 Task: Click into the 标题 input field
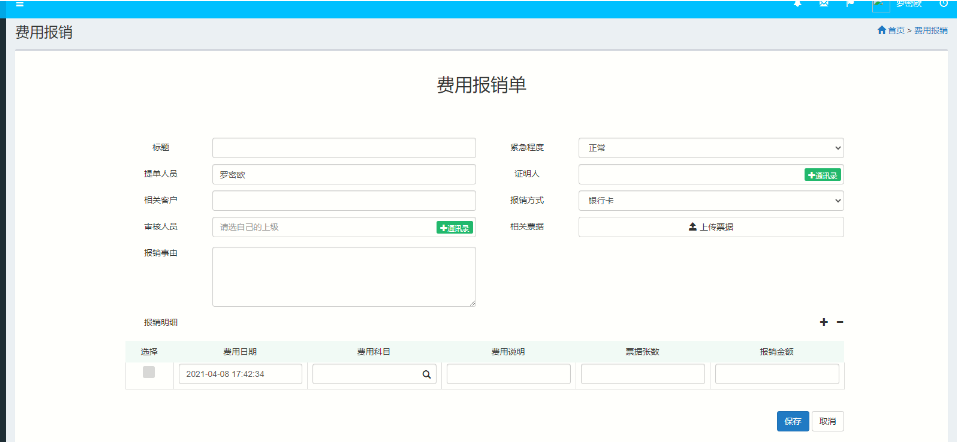point(343,148)
